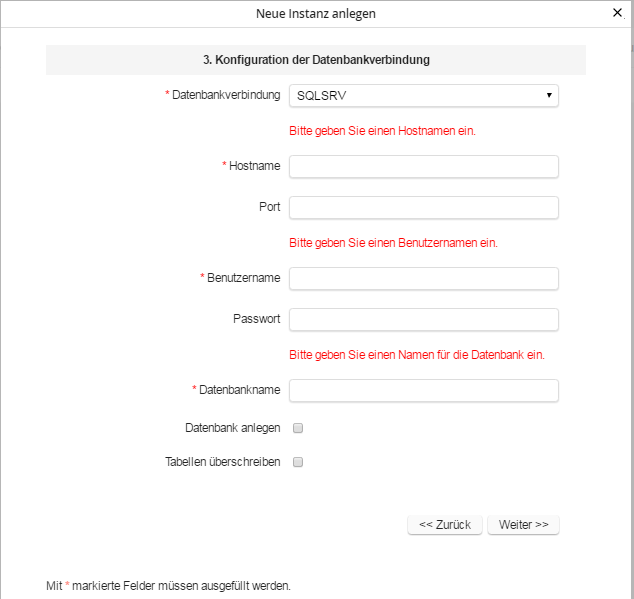
Task: Focus the Port text box
Action: click(423, 207)
